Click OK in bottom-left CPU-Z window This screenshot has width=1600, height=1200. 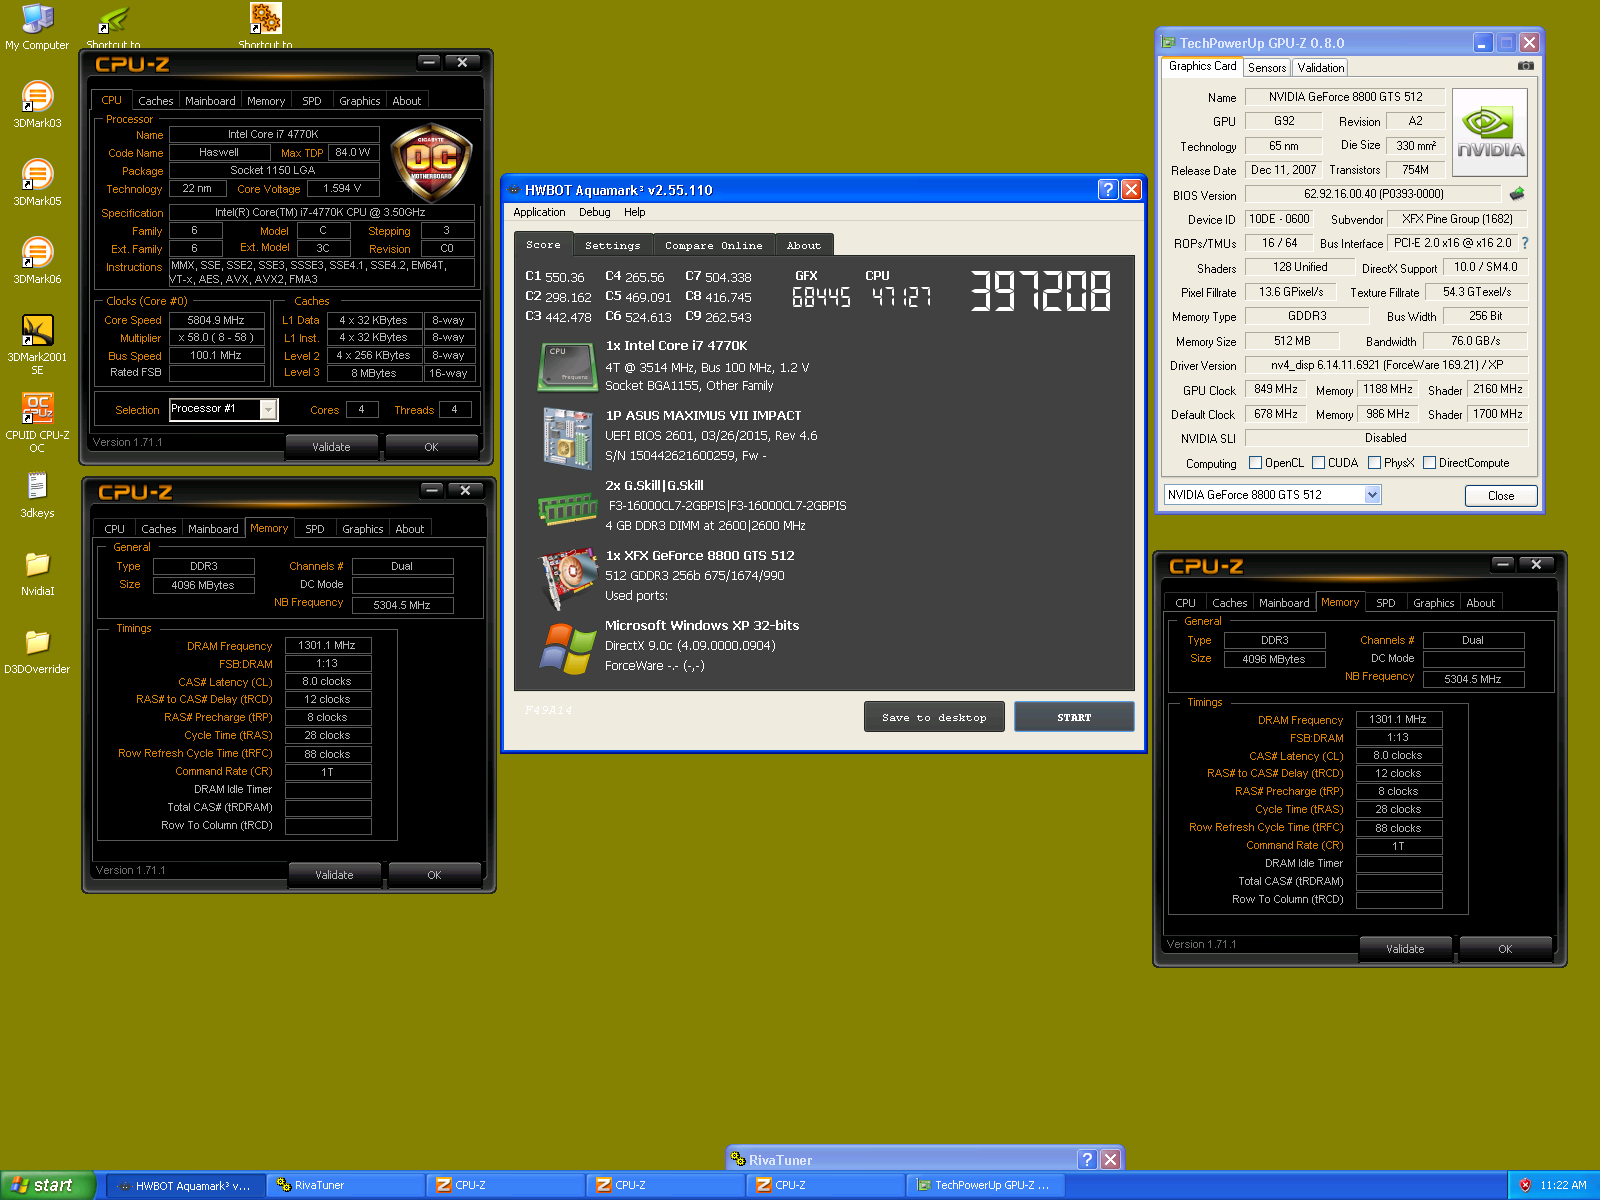click(x=434, y=875)
